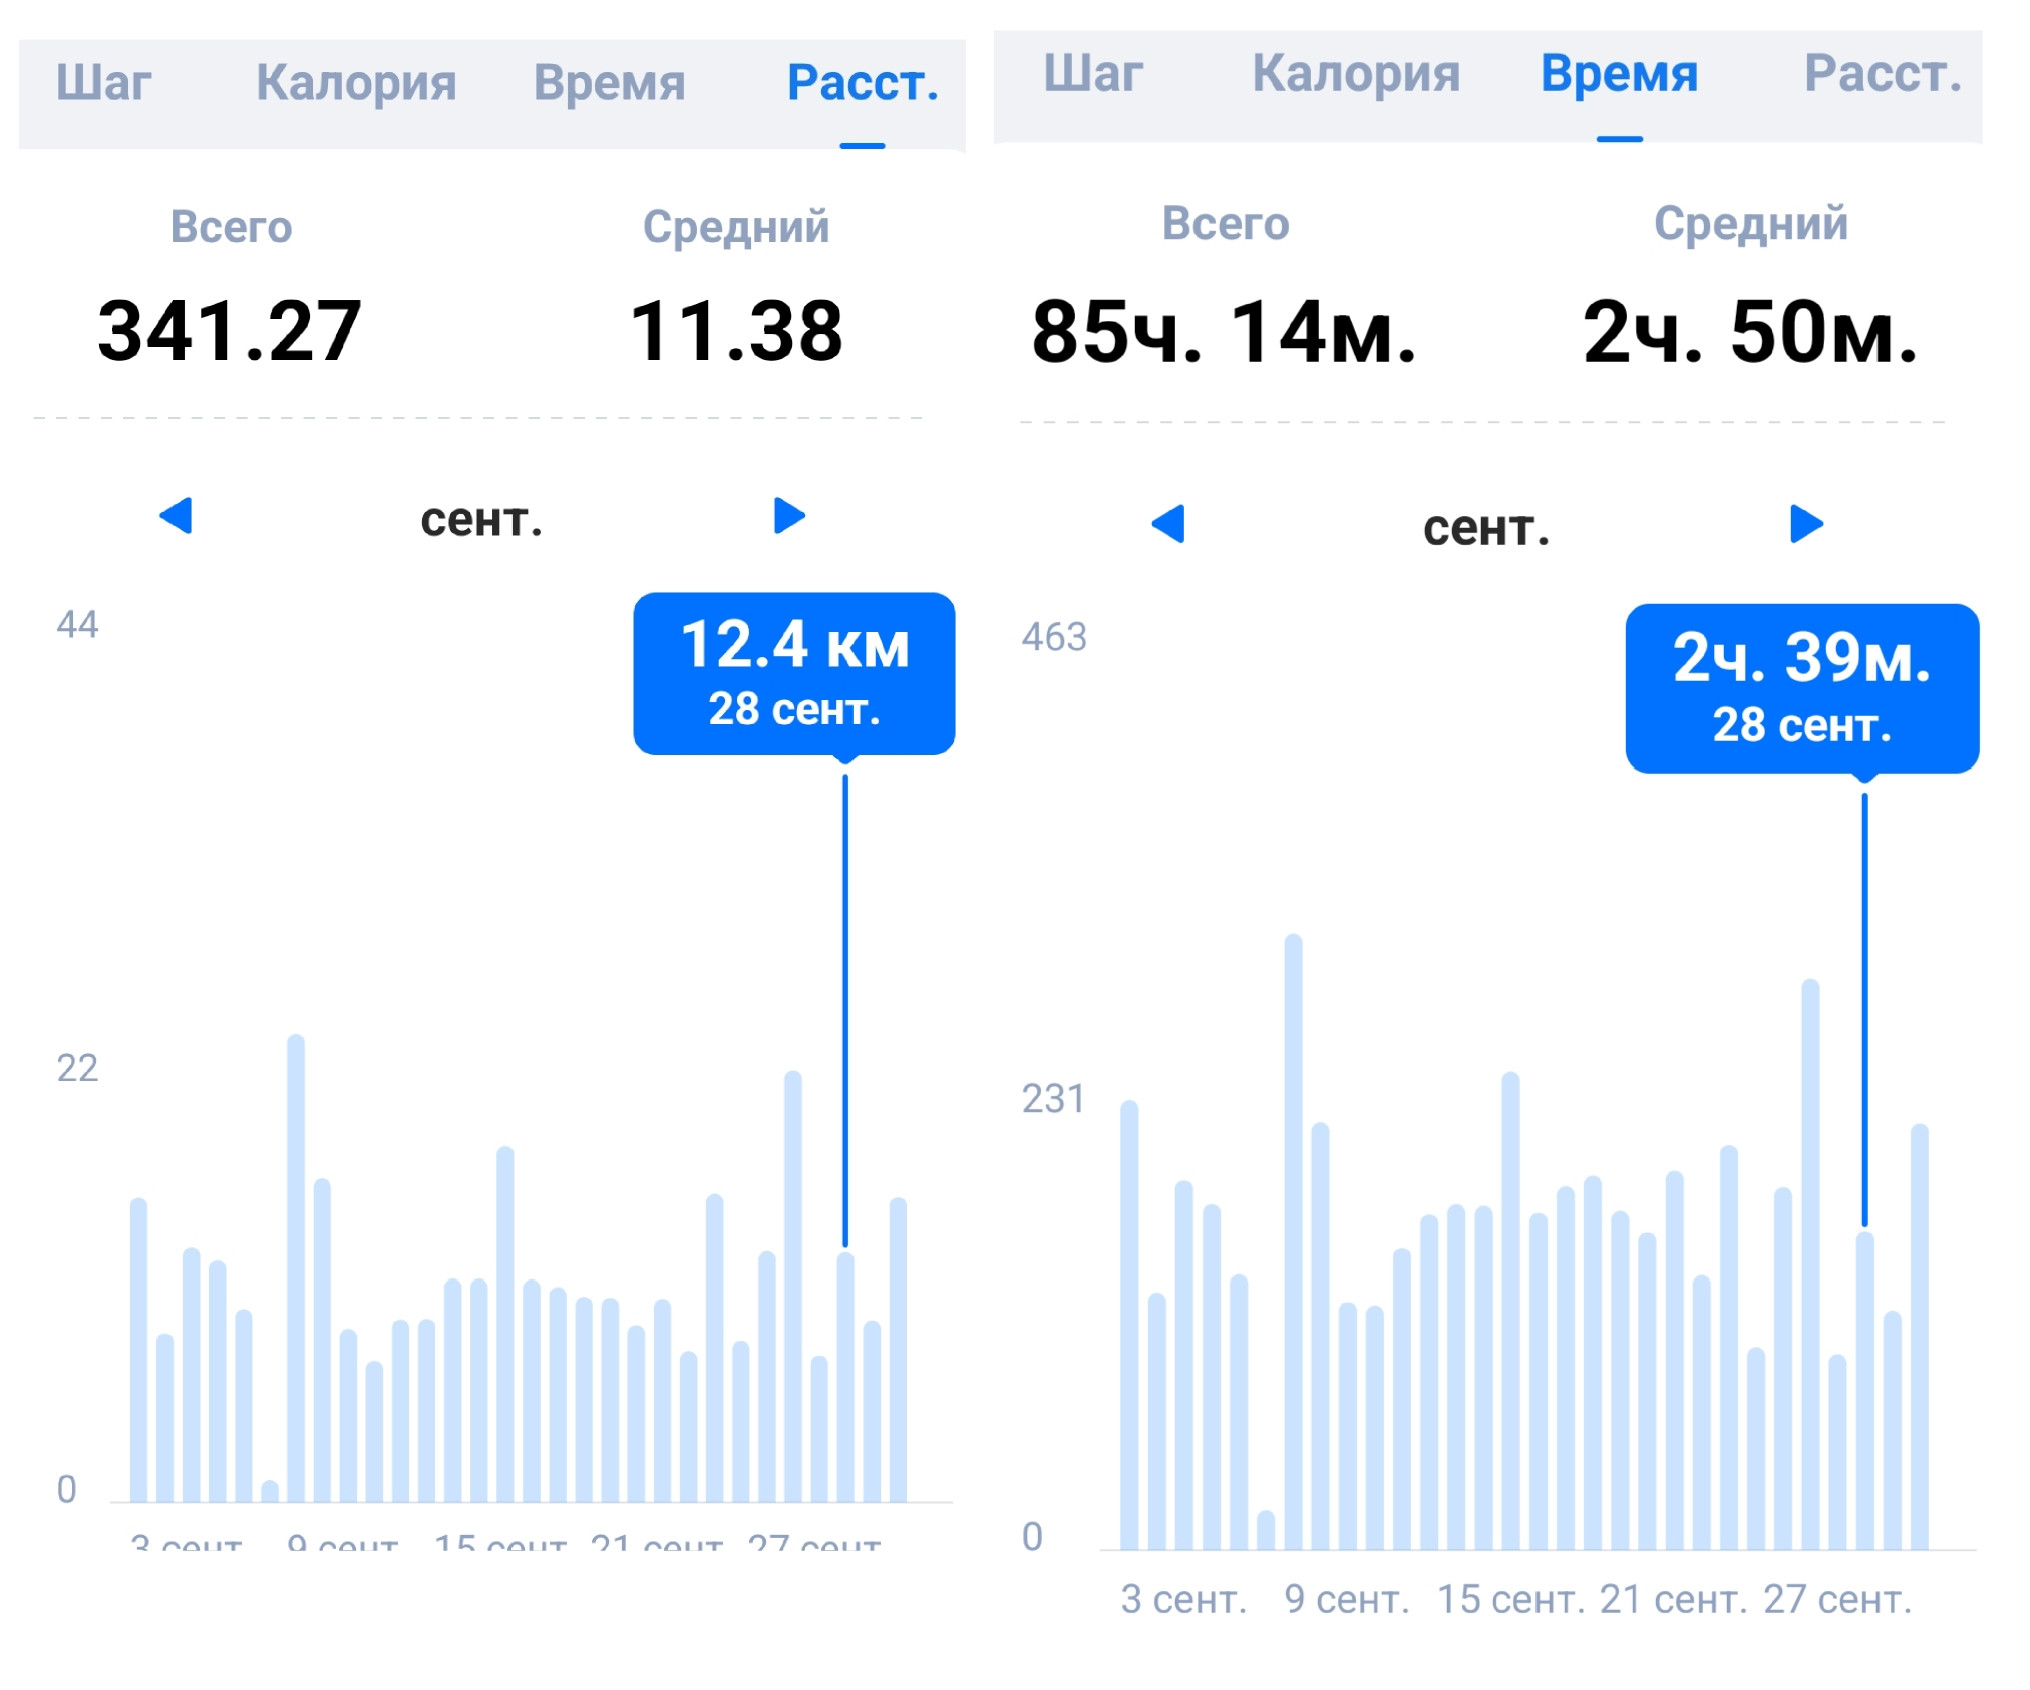The width and height of the screenshot is (2030, 1690).
Task: Select the tallest bar in time chart
Action: point(1293,1241)
